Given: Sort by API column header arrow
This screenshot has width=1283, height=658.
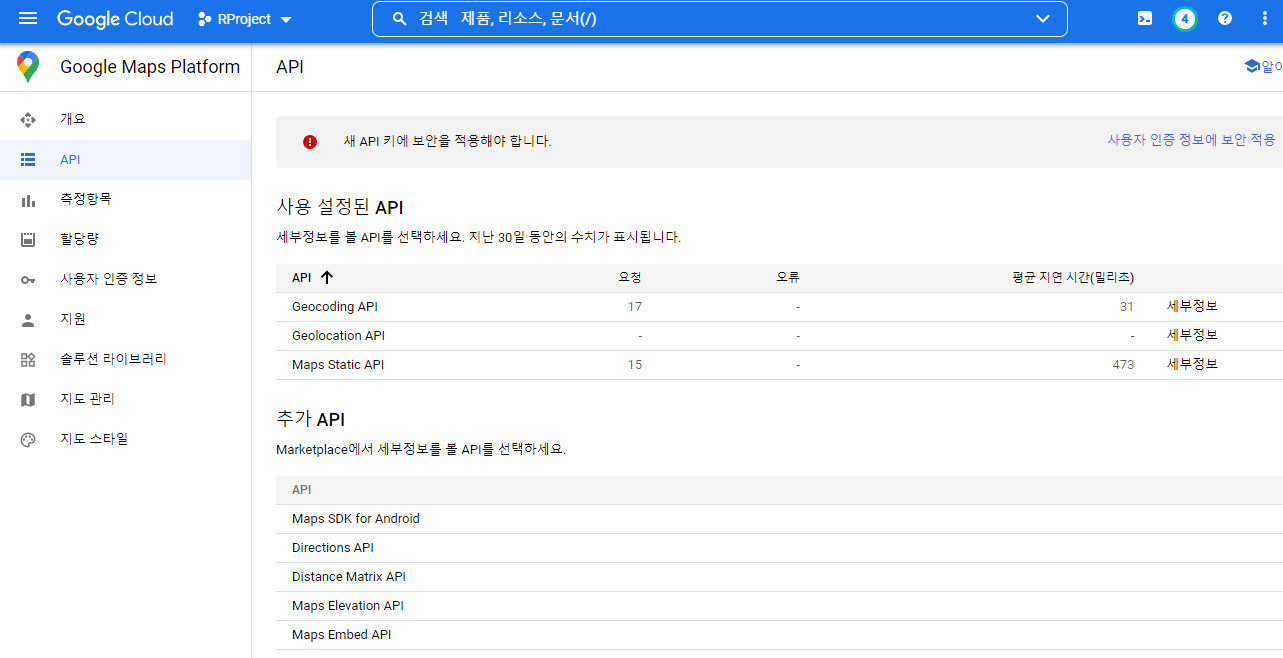Looking at the screenshot, I should point(326,278).
